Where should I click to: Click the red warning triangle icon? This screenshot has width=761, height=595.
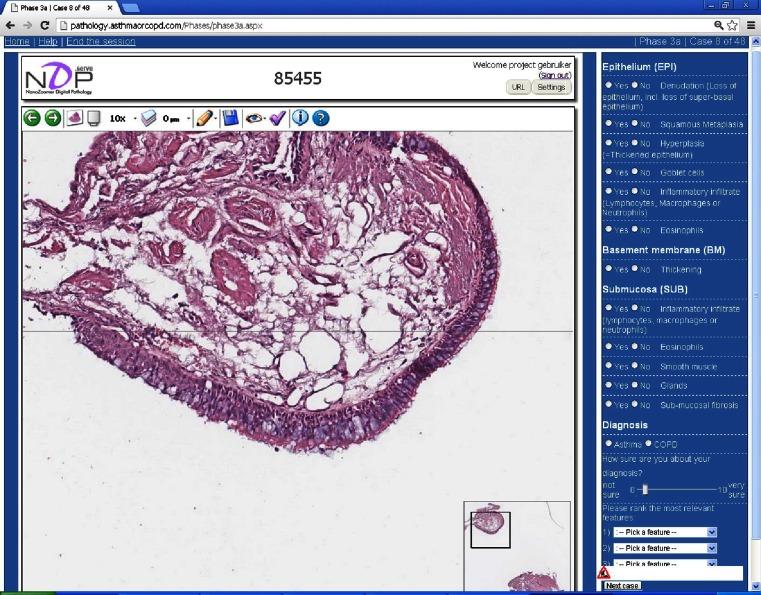(x=603, y=573)
